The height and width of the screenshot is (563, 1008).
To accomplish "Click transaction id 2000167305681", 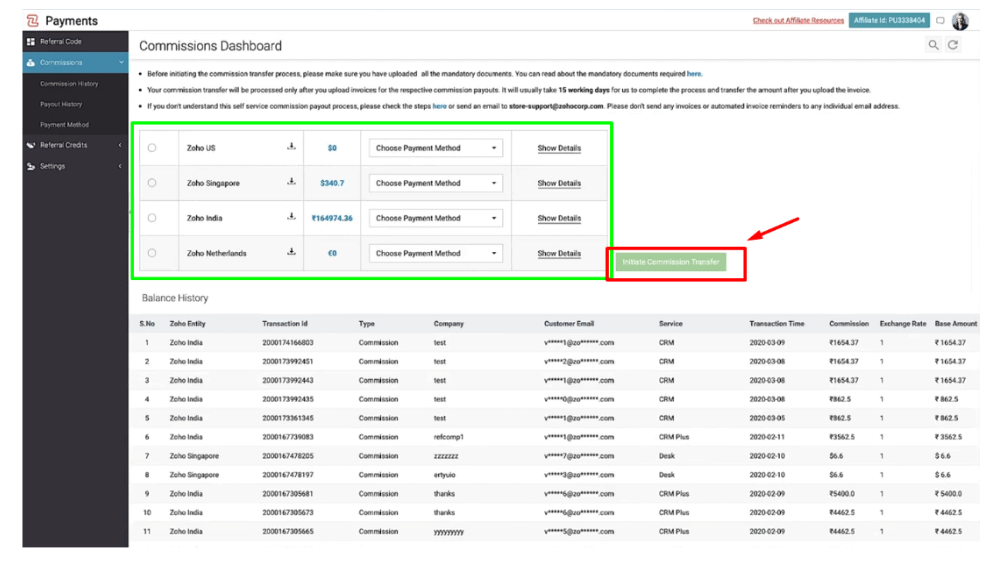I will 287,494.
